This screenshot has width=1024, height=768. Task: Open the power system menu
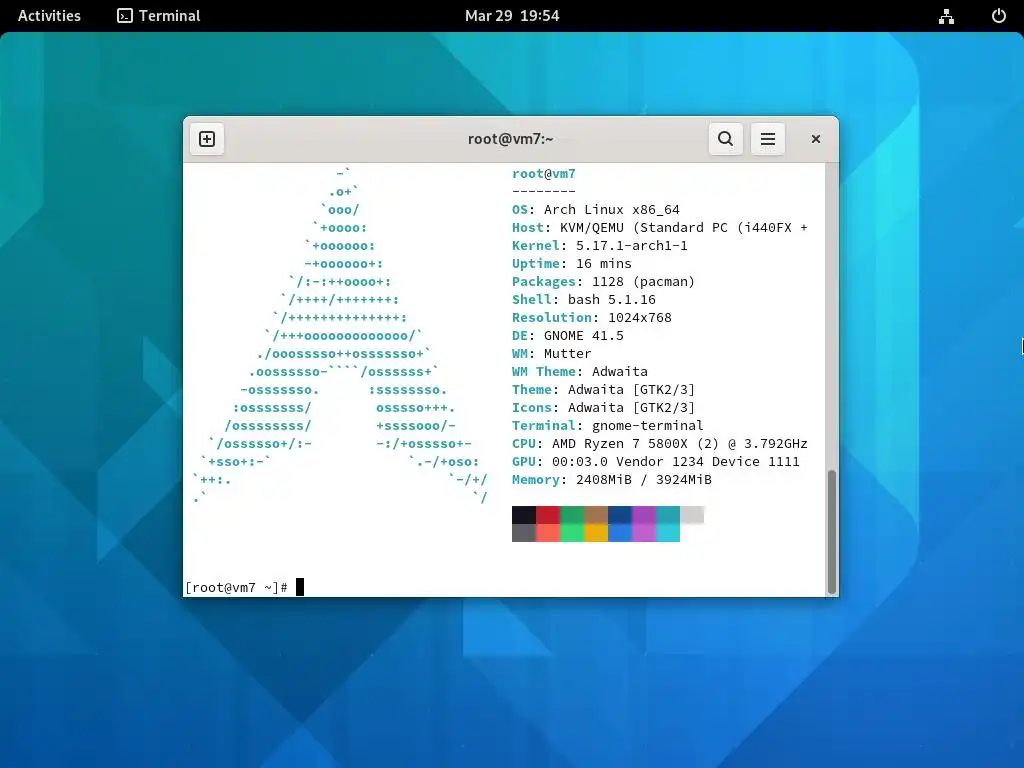(x=999, y=16)
